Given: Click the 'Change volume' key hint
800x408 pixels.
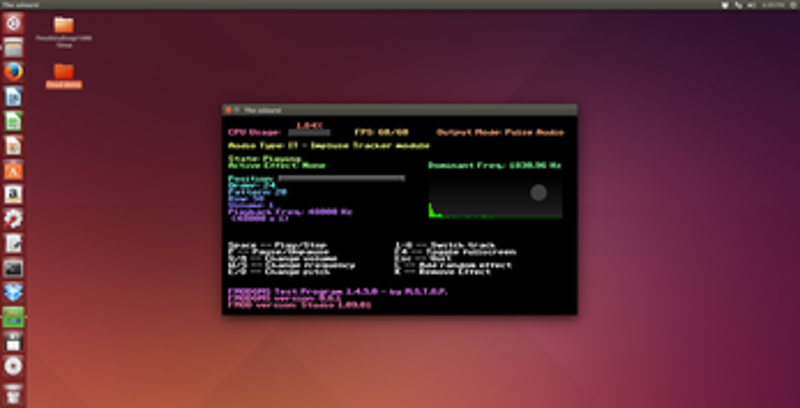Looking at the screenshot, I should (x=282, y=259).
